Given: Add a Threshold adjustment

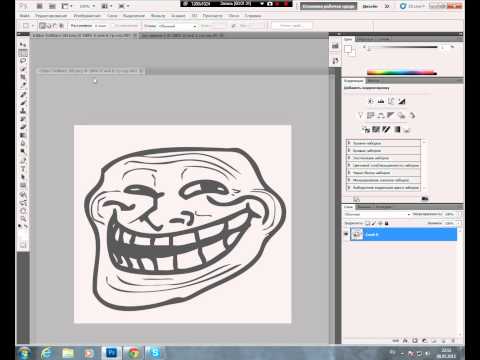Looking at the screenshot, I should (386, 129).
